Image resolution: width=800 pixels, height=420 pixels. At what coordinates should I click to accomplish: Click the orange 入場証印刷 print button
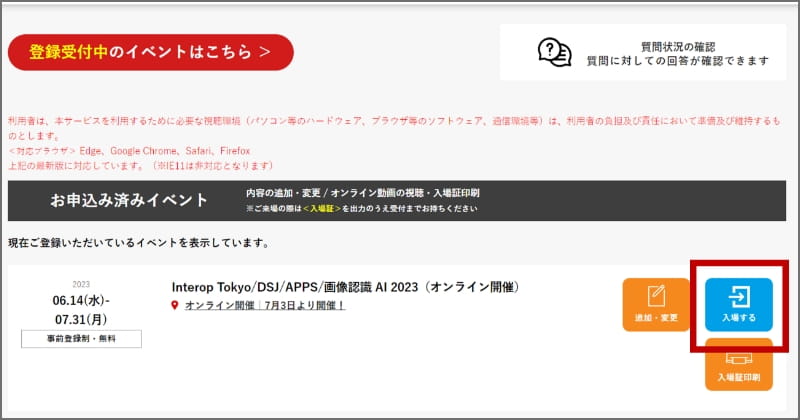click(739, 364)
